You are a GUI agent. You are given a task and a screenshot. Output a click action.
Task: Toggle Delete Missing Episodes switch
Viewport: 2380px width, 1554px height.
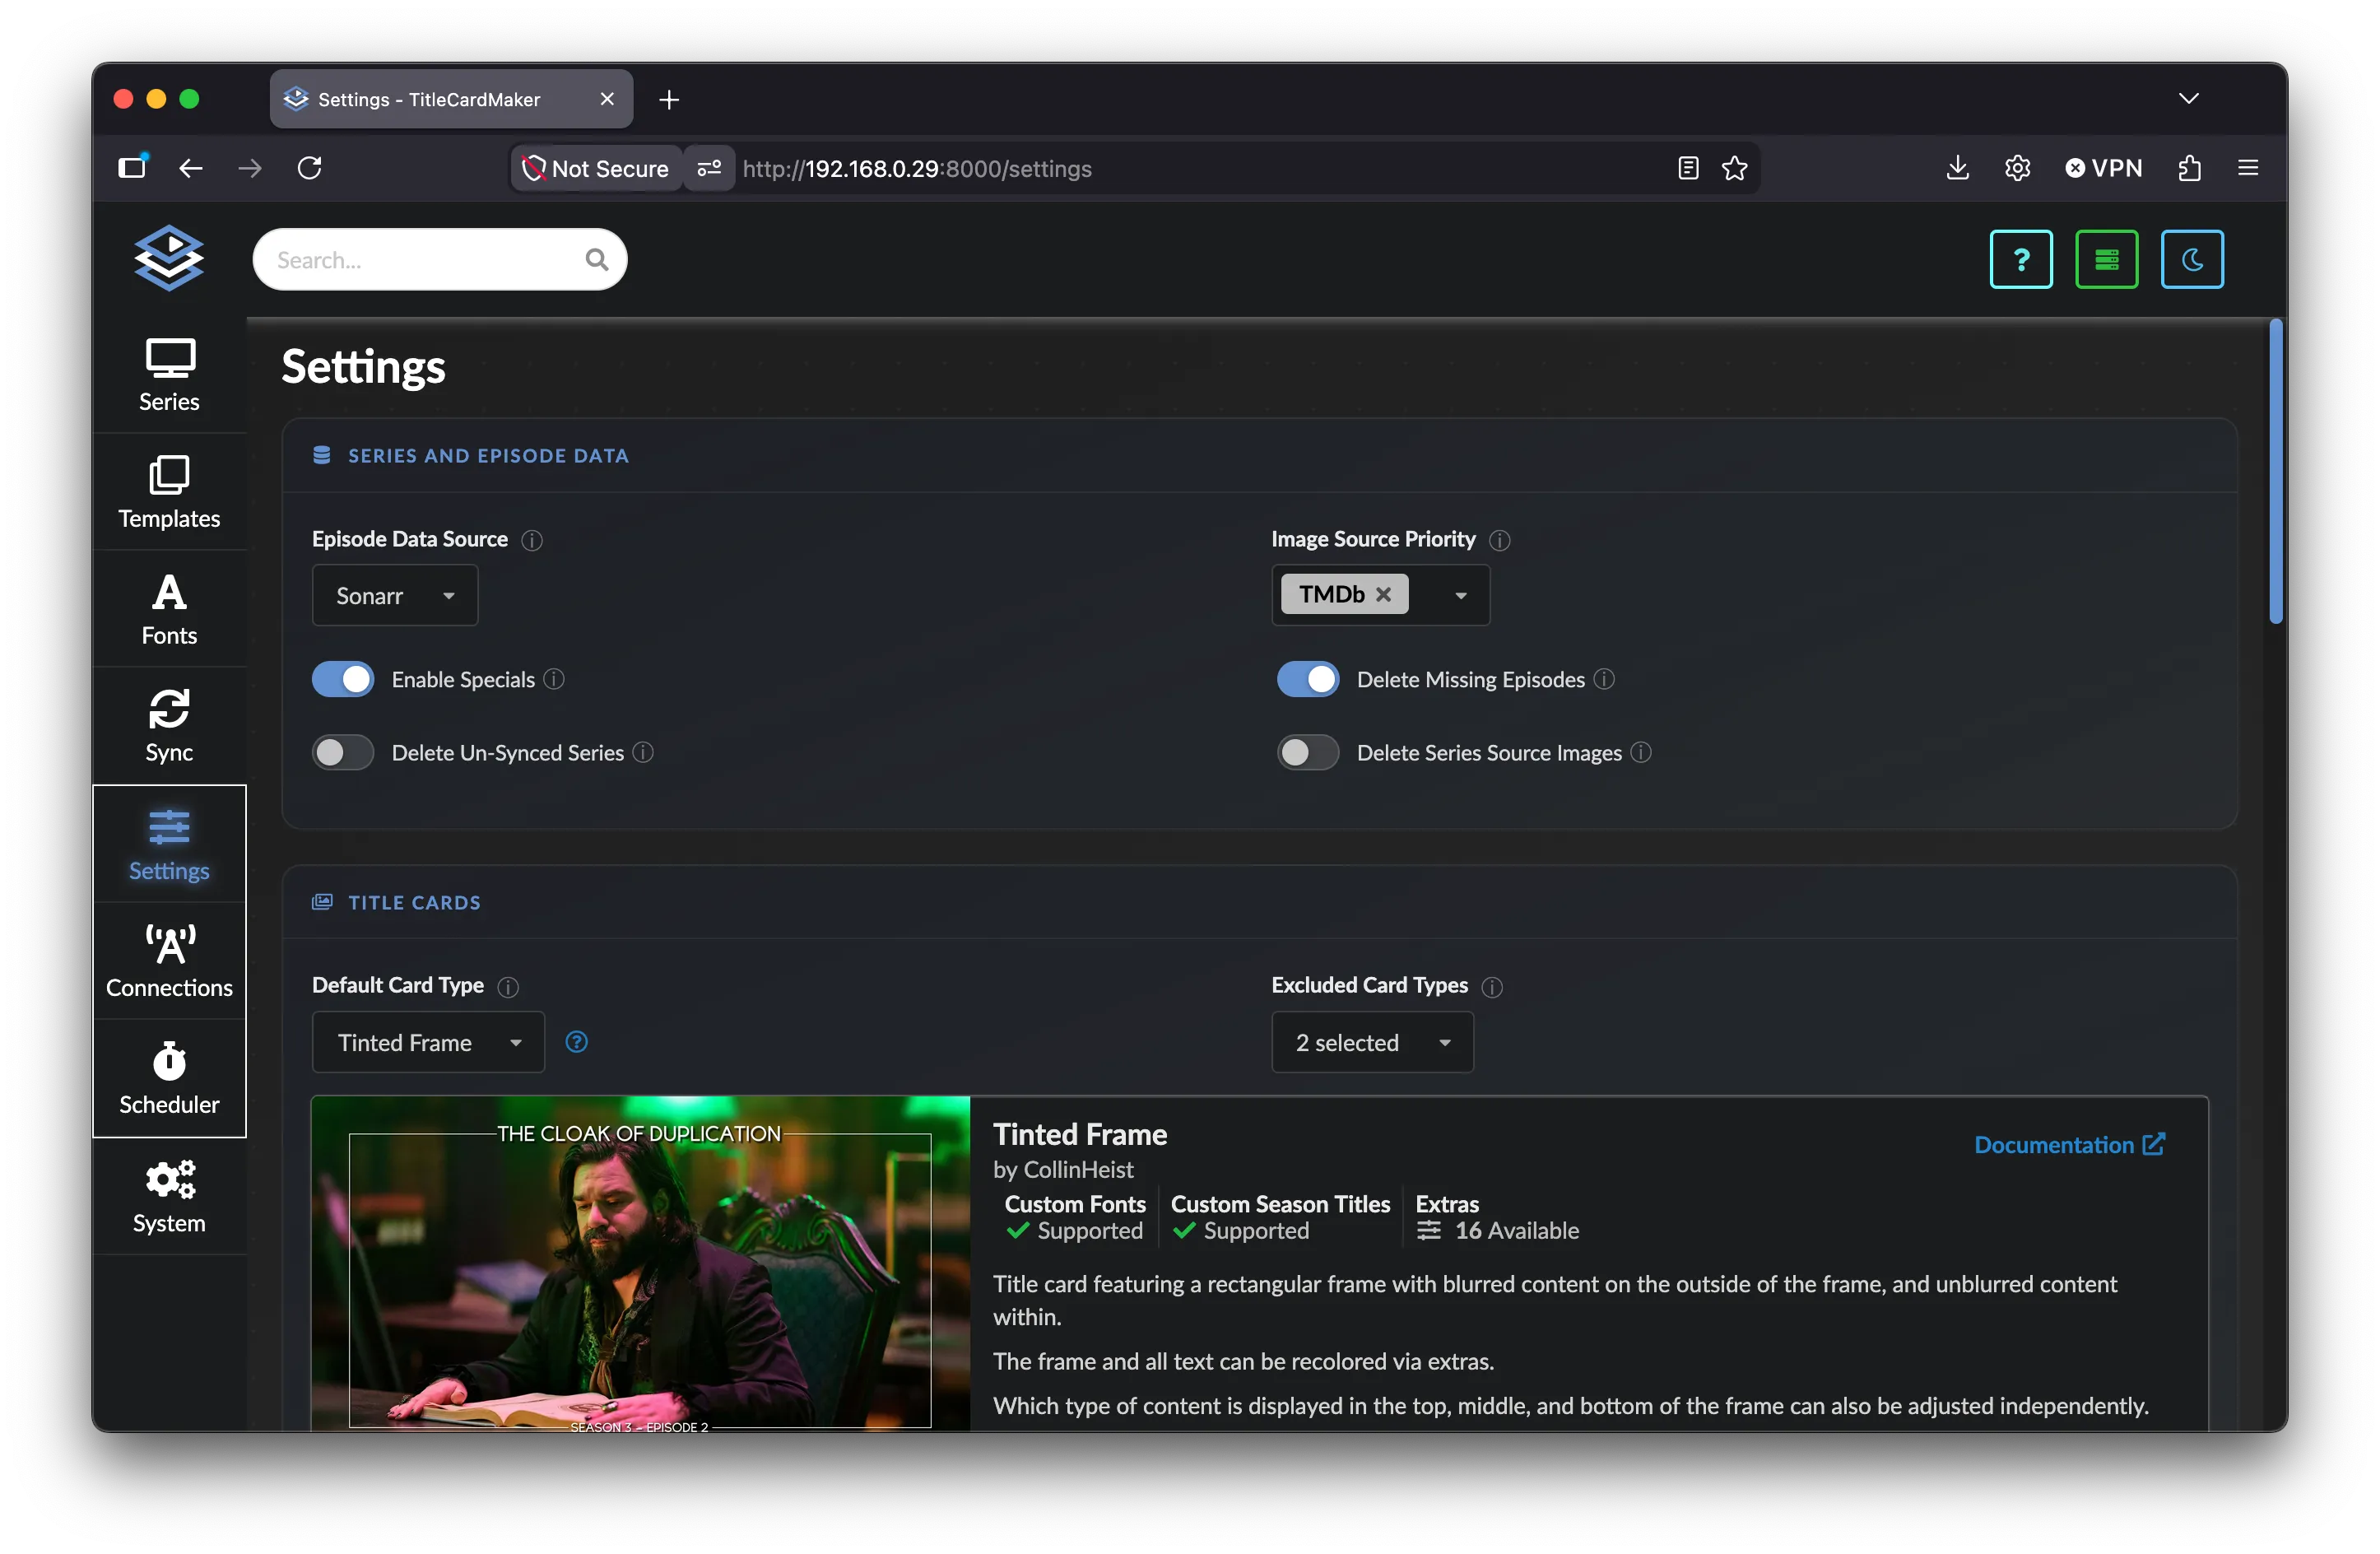tap(1308, 680)
